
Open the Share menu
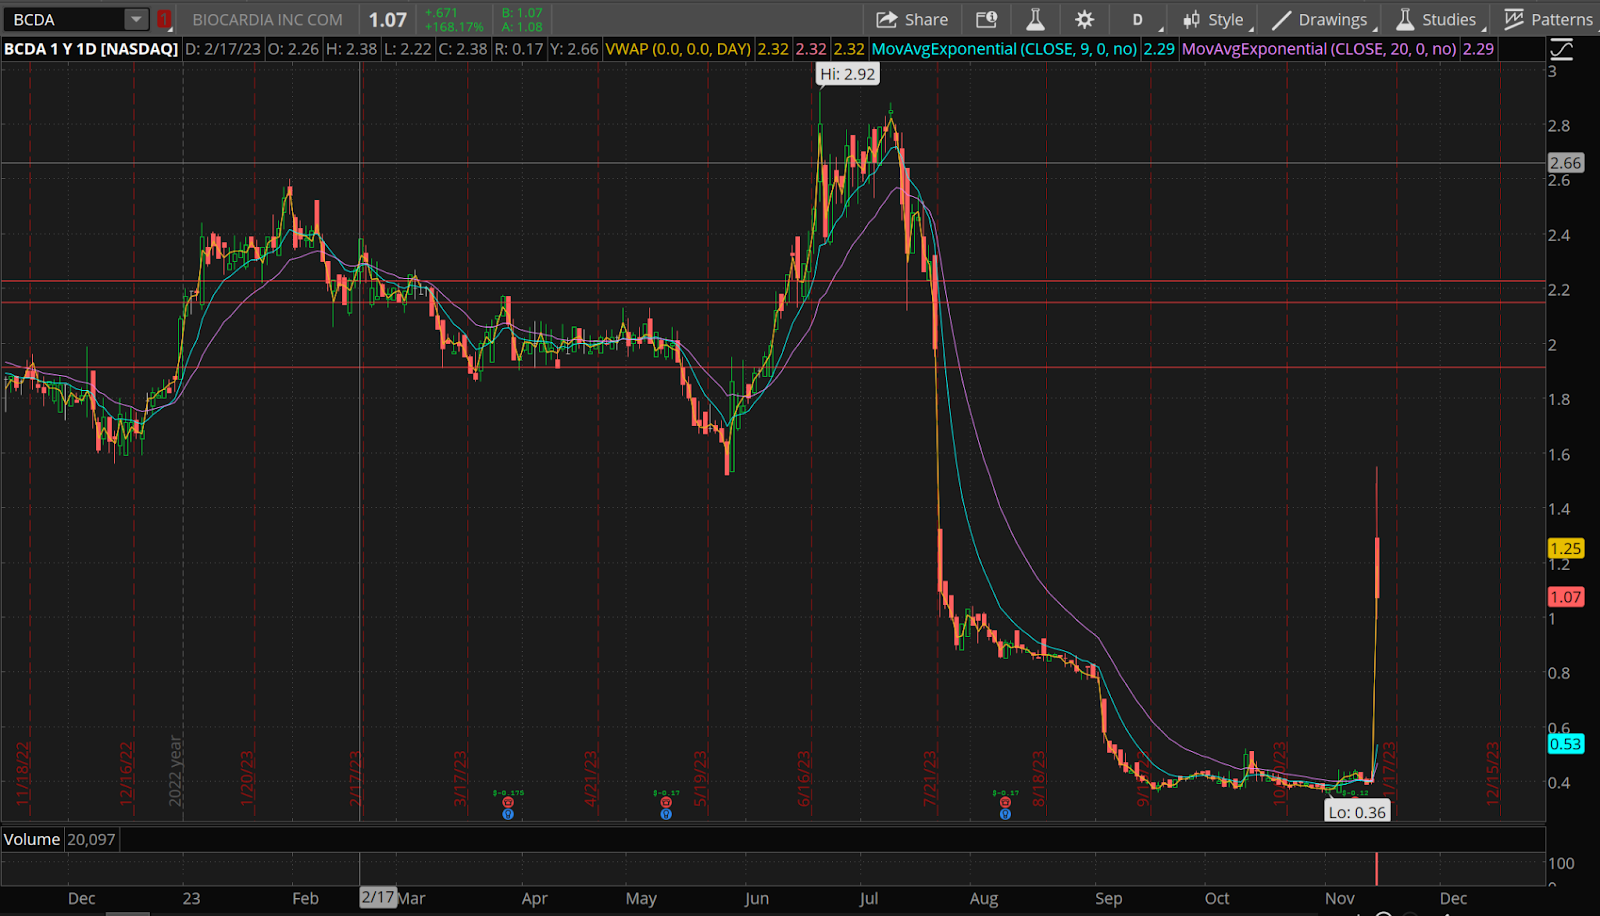coord(911,19)
